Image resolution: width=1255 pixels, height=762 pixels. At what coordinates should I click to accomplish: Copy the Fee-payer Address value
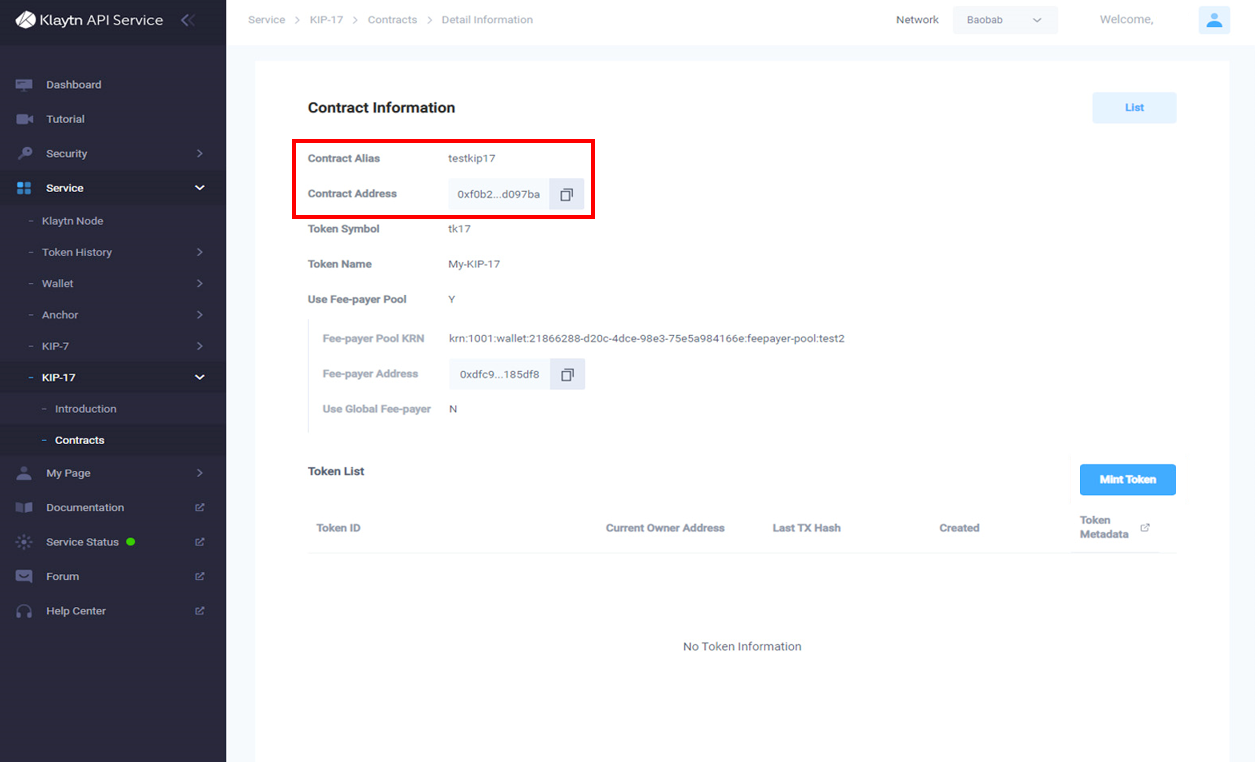[567, 374]
